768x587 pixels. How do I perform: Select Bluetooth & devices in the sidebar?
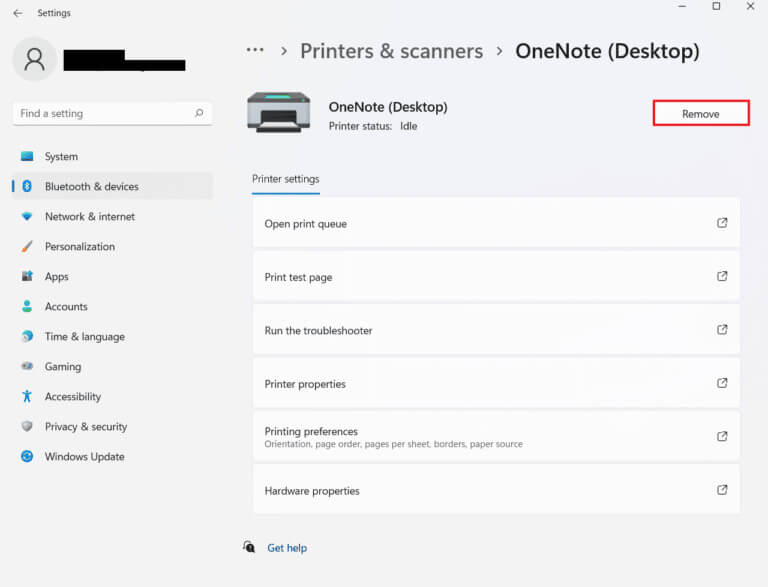[x=113, y=186]
